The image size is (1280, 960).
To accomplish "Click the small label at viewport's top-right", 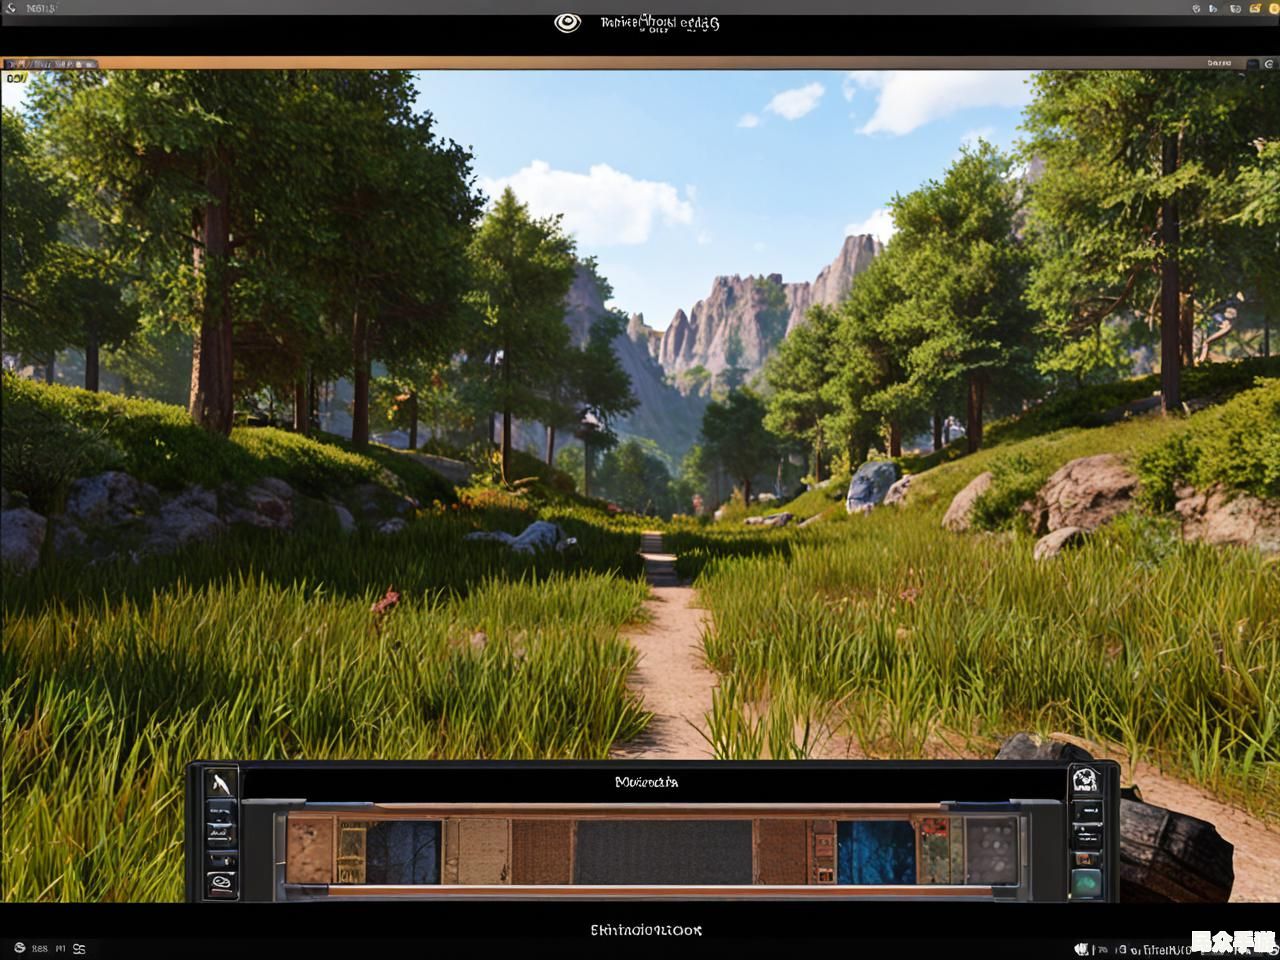I will pyautogui.click(x=1219, y=63).
